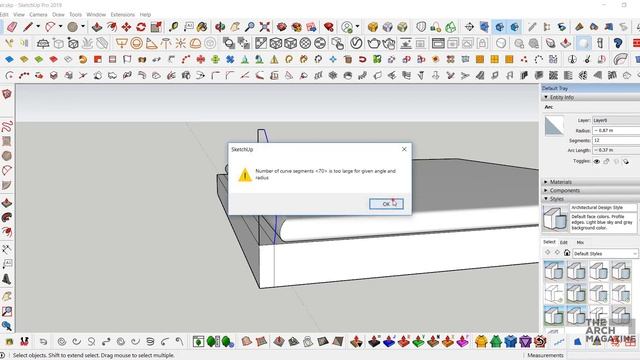Screen dimensions: 640x360
Task: Toggle the Lock icon in Entity Info
Action: (607, 161)
